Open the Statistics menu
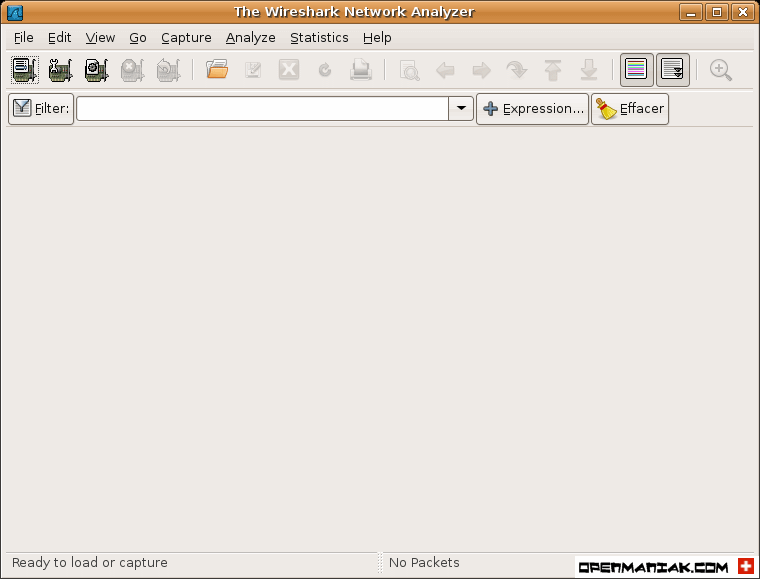The width and height of the screenshot is (760, 579). point(319,38)
